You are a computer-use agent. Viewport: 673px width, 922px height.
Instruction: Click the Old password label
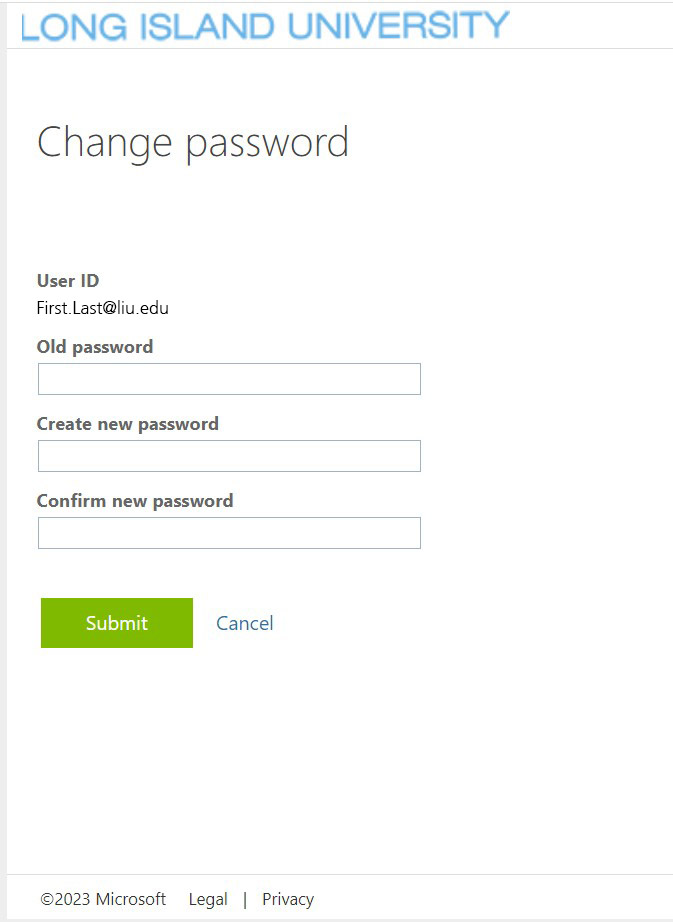[95, 347]
